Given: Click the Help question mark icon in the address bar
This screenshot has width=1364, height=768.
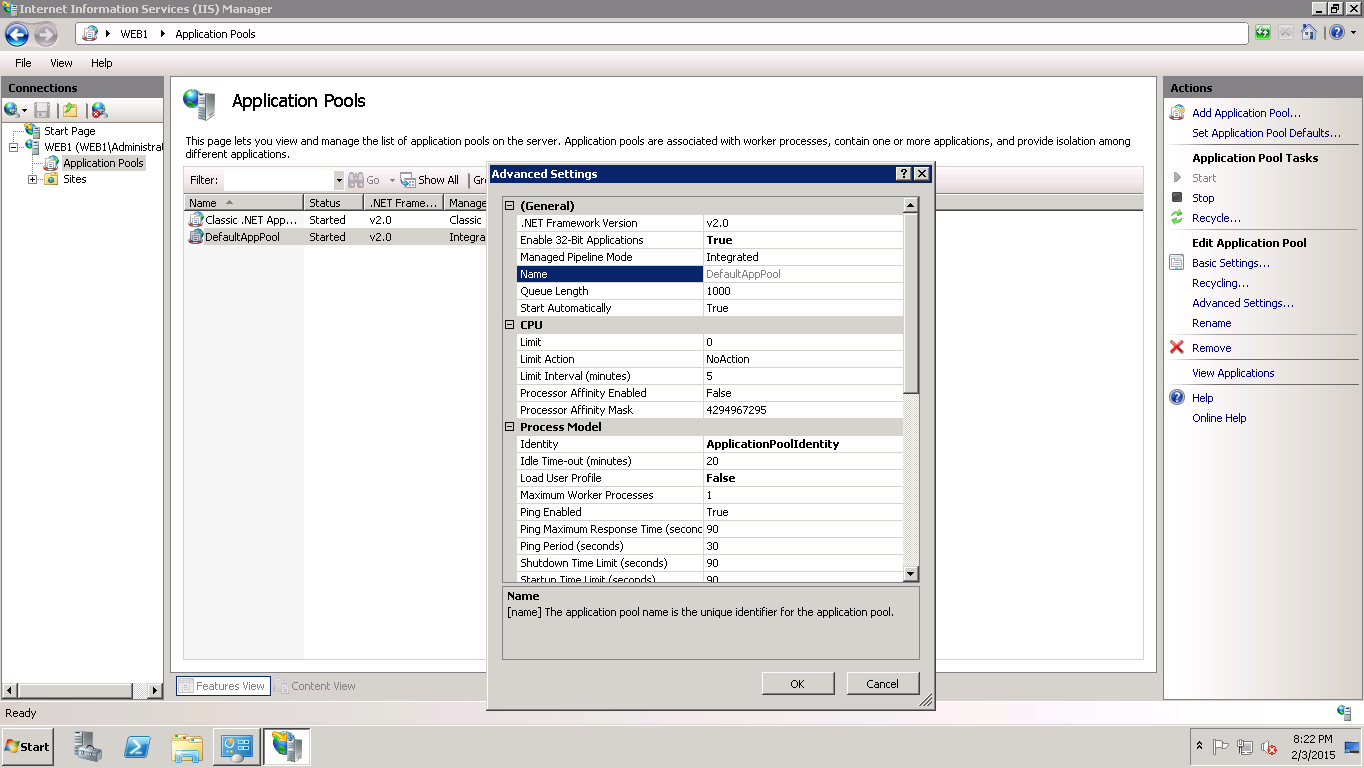Looking at the screenshot, I should [x=1337, y=33].
